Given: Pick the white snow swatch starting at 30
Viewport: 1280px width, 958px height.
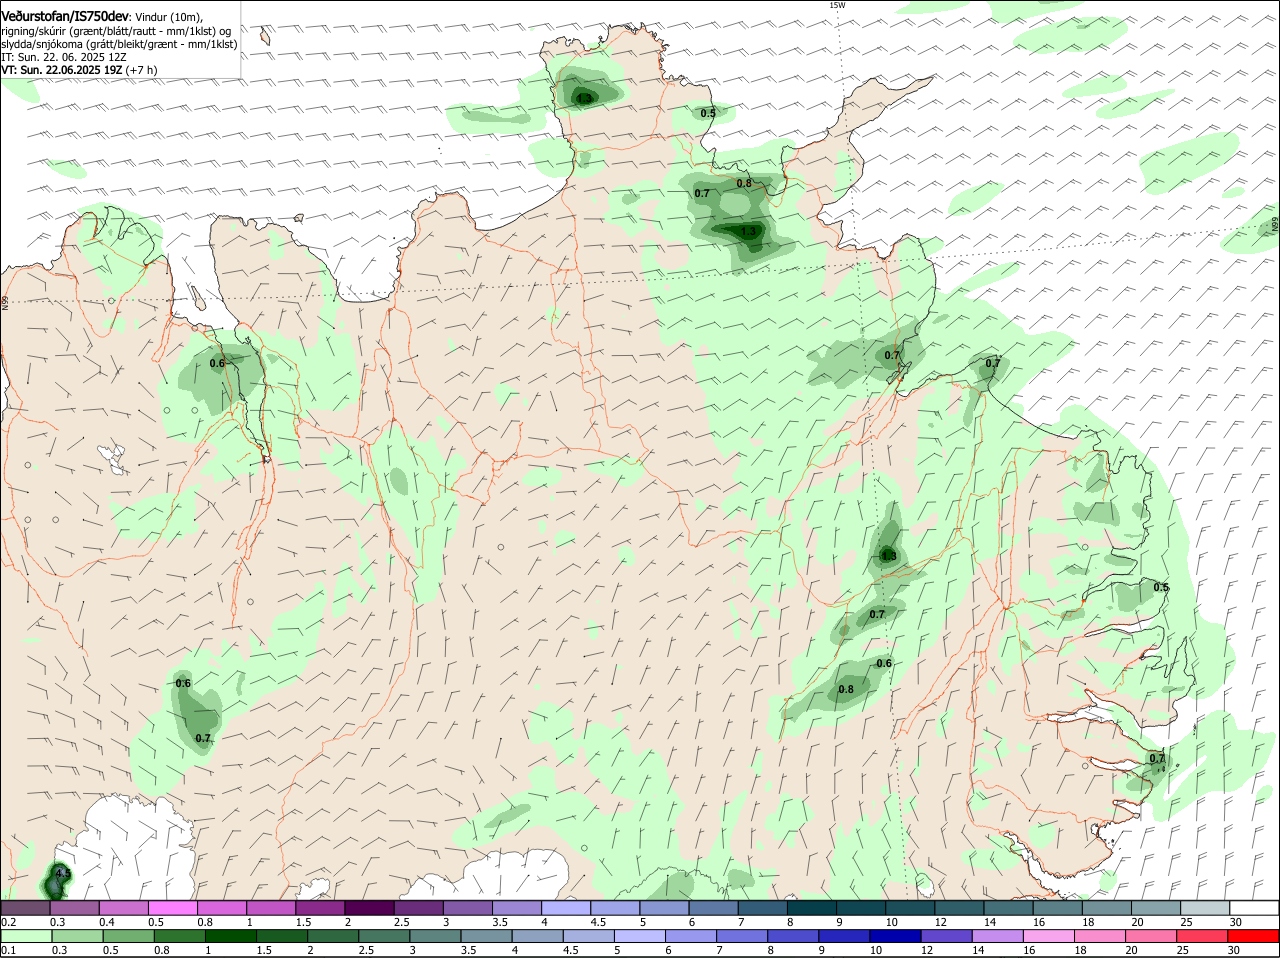Looking at the screenshot, I should click(1255, 907).
